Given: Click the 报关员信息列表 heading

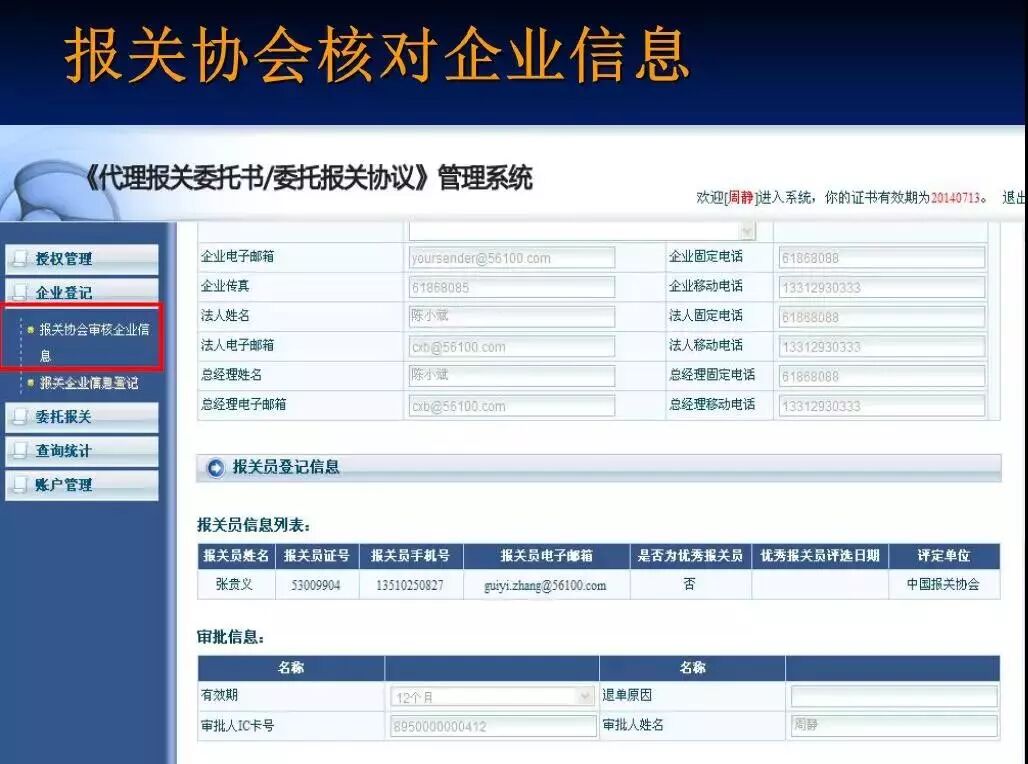Looking at the screenshot, I should coord(253,525).
